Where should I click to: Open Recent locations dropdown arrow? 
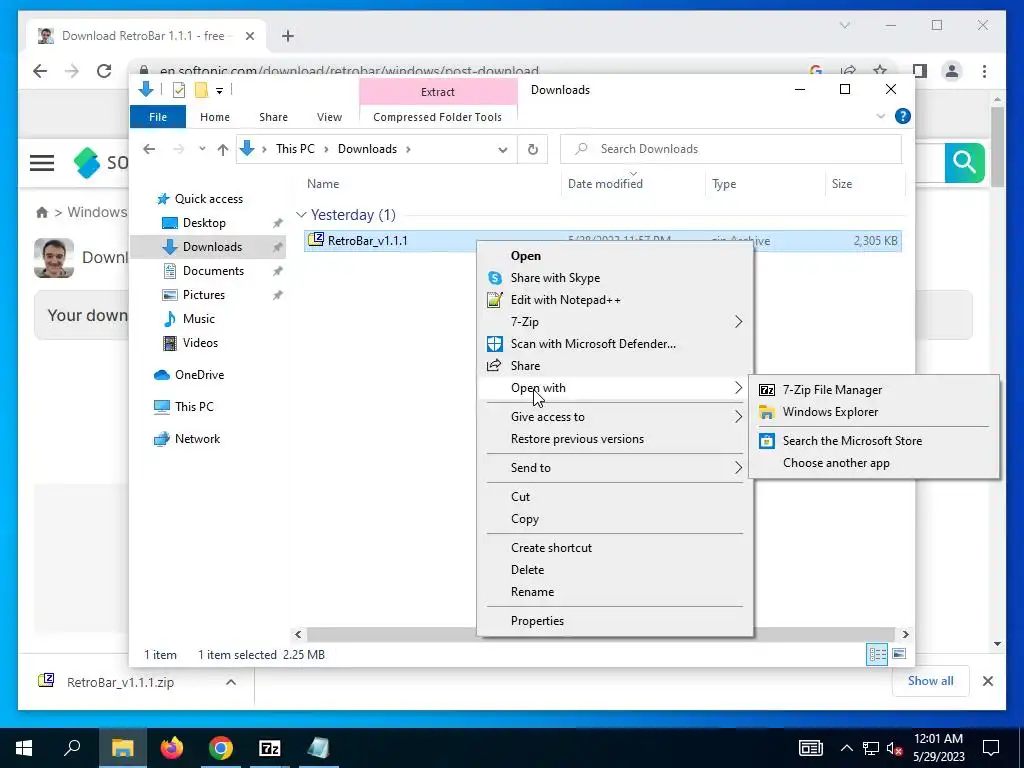click(202, 149)
